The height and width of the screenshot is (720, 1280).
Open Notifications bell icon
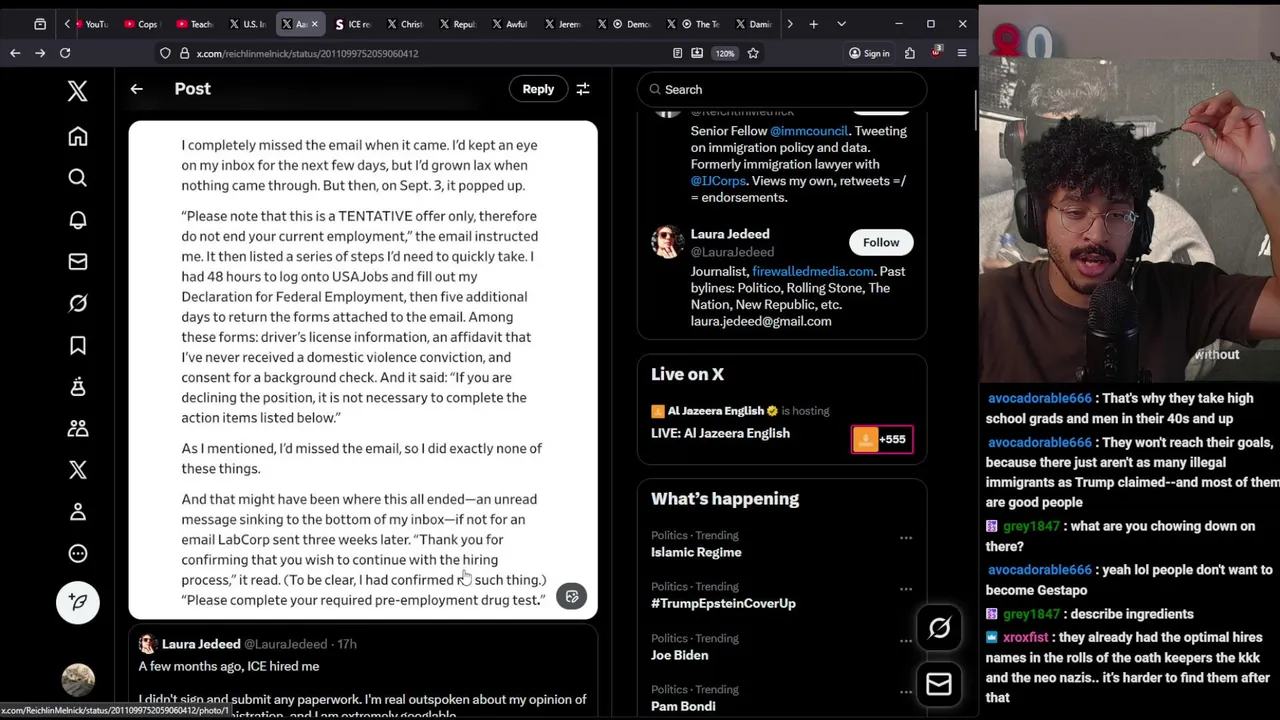[78, 220]
